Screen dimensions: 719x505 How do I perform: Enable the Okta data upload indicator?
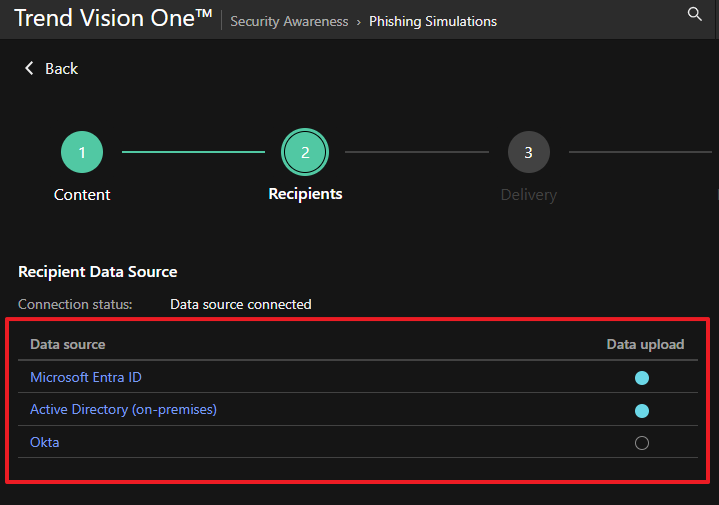642,443
